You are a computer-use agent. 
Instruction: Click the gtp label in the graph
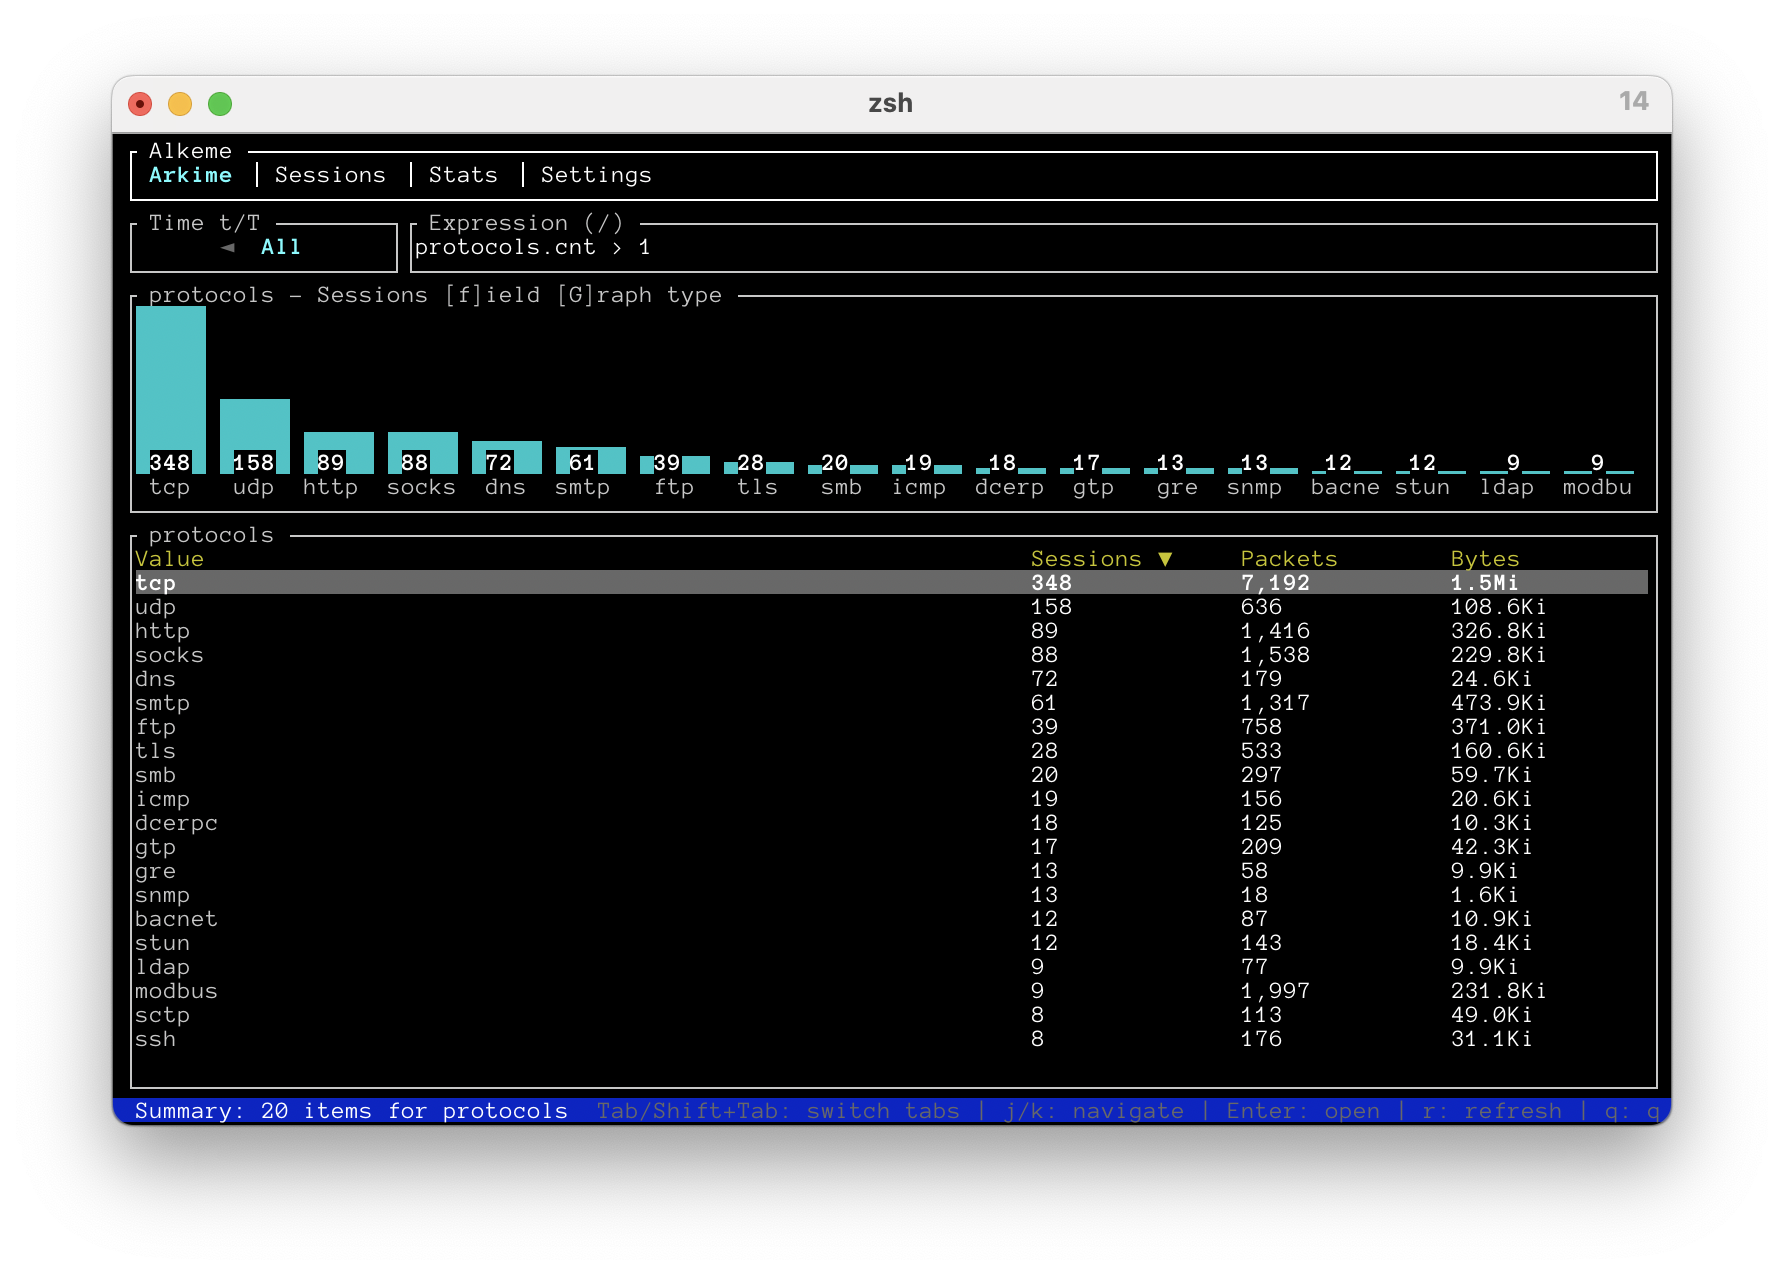[x=1093, y=487]
